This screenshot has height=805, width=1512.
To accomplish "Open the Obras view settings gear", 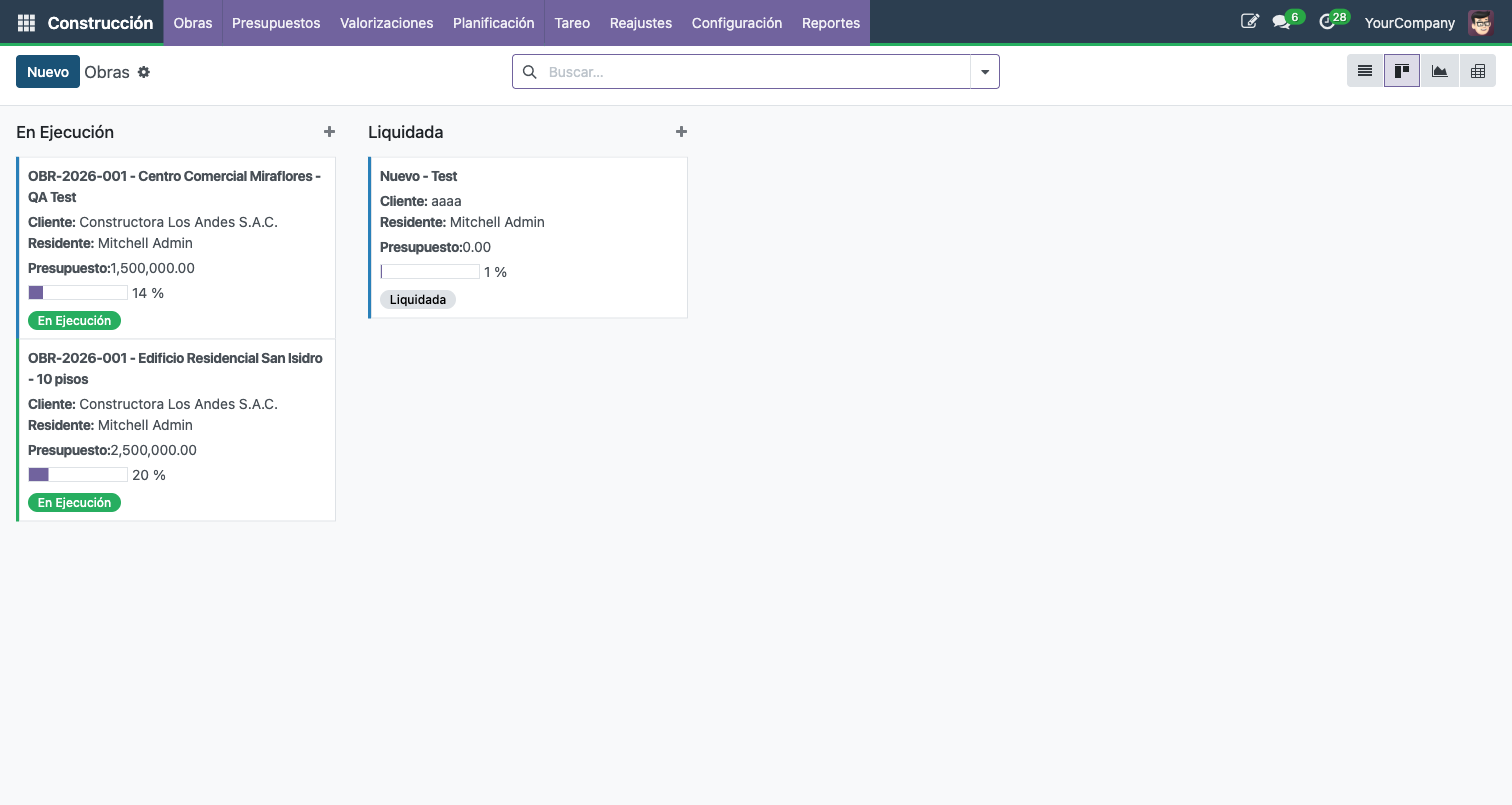I will click(144, 71).
